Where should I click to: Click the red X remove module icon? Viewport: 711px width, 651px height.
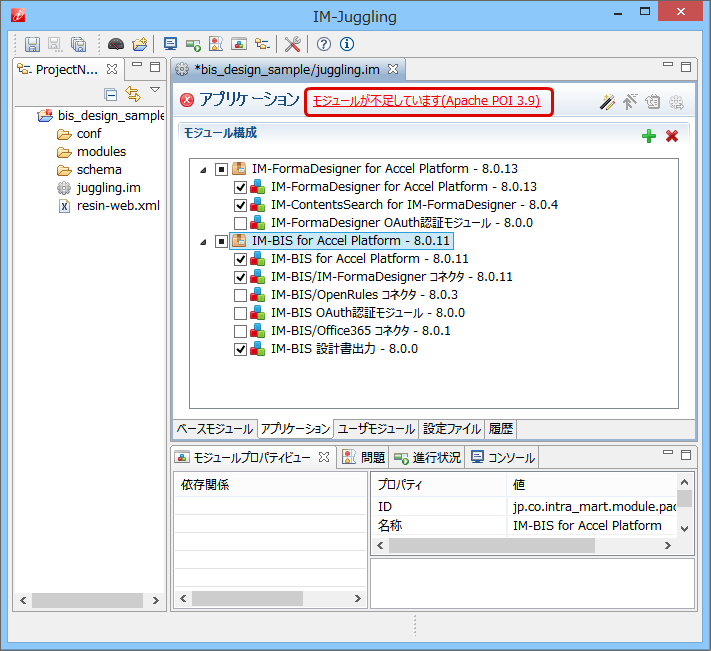(x=672, y=136)
